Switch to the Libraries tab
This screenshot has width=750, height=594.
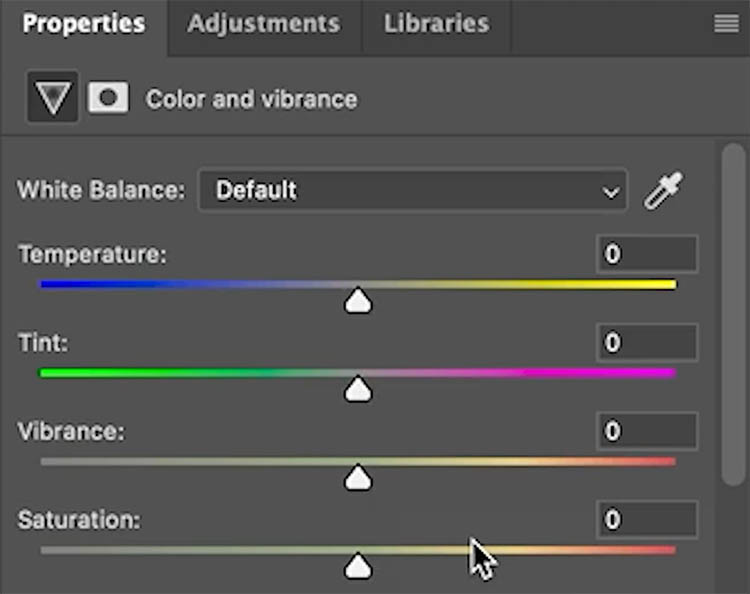(436, 24)
